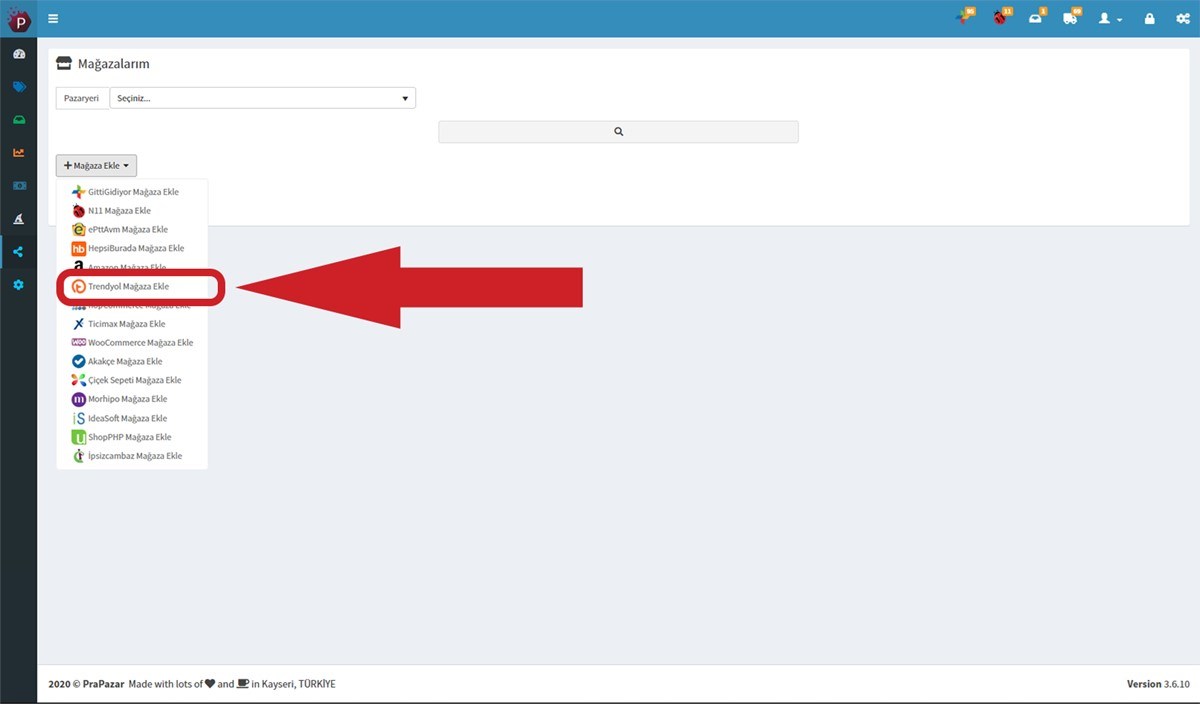Select Ticimax Mağaza Ekle
The height and width of the screenshot is (704, 1200).
[x=119, y=324]
